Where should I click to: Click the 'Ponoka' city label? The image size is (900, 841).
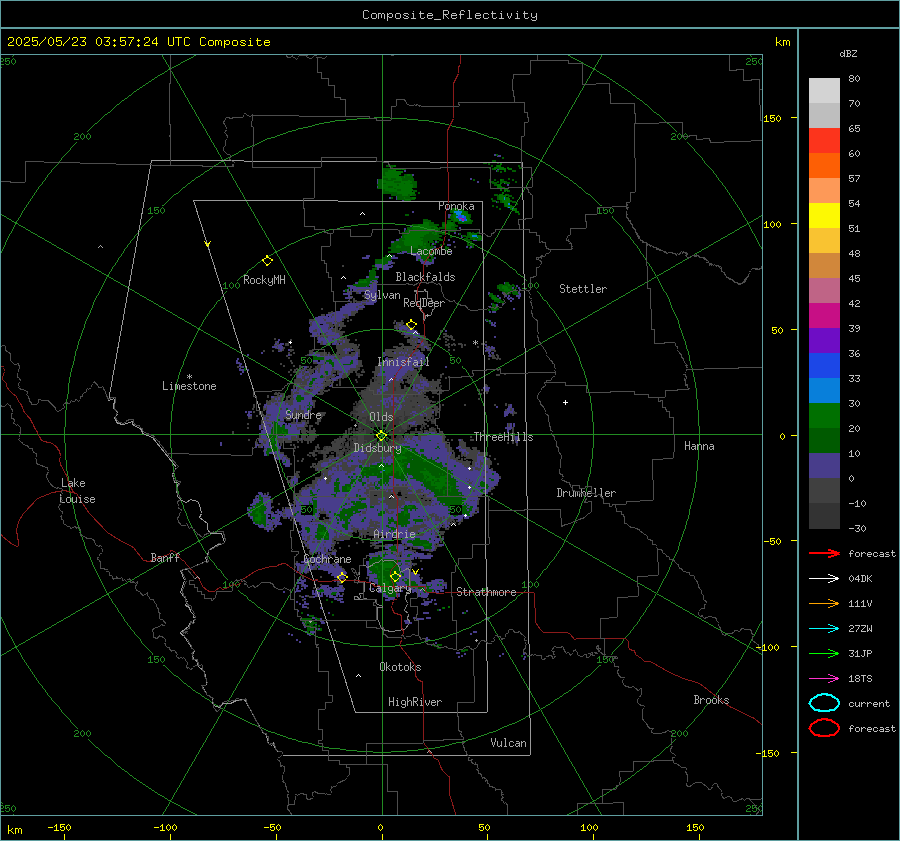coord(456,206)
